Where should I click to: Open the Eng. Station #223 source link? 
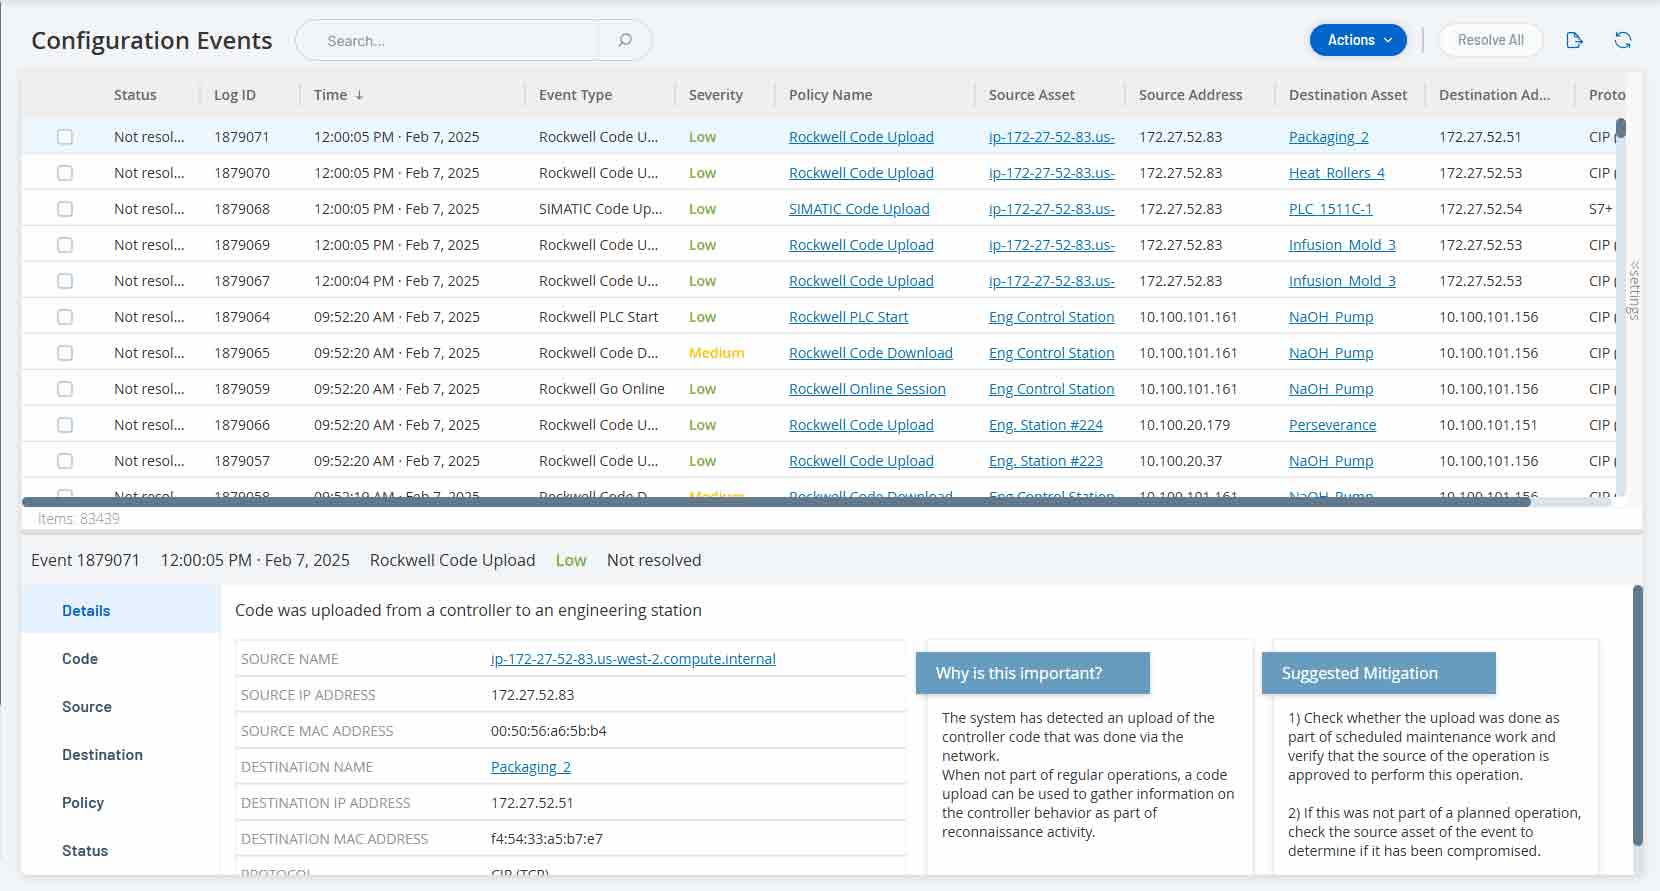click(1045, 461)
